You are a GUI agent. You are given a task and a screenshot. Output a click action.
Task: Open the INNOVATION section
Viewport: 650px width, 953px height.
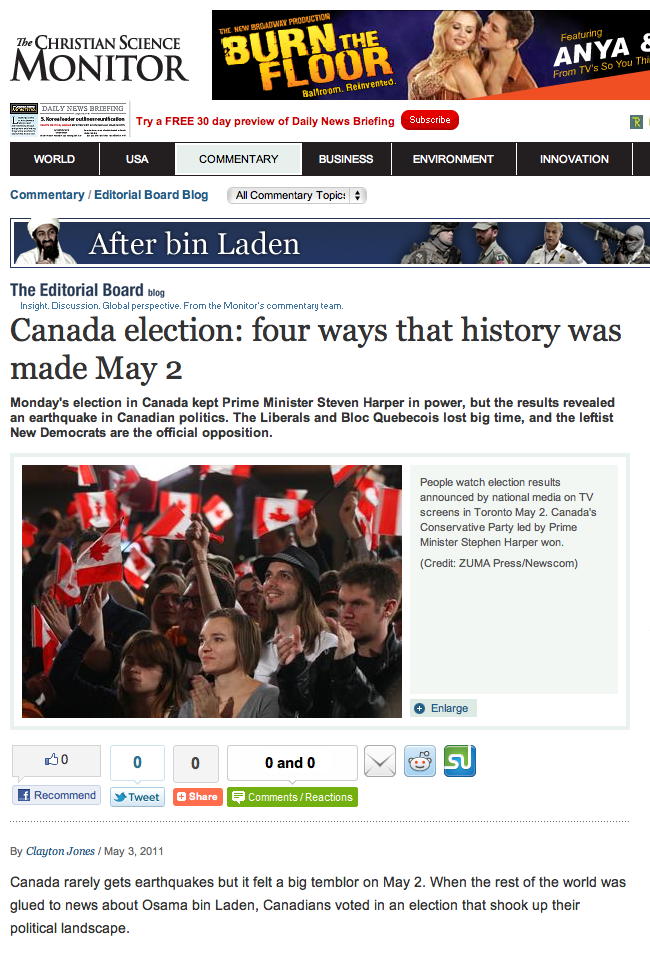tap(574, 159)
